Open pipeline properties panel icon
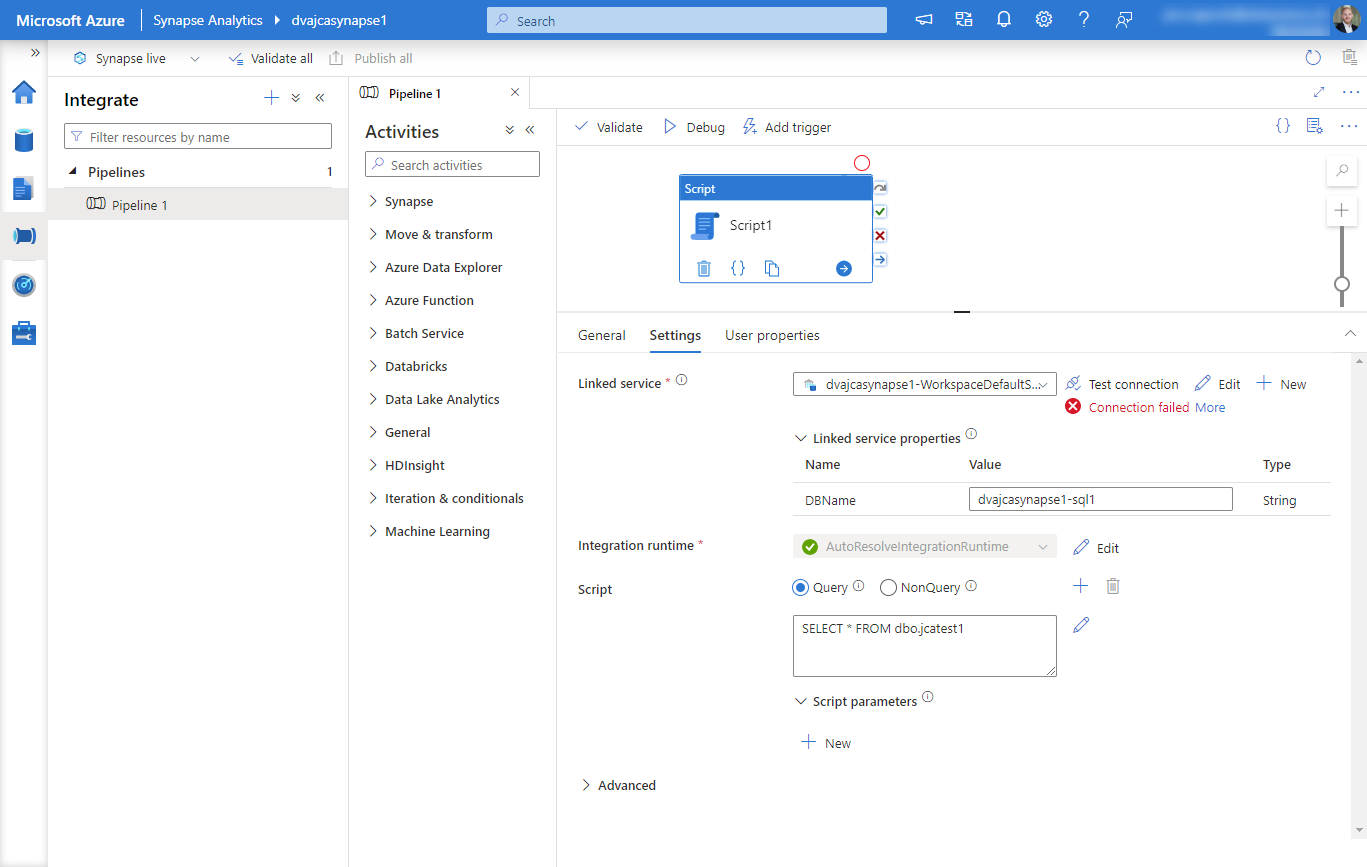The width and height of the screenshot is (1367, 867). coord(1315,126)
